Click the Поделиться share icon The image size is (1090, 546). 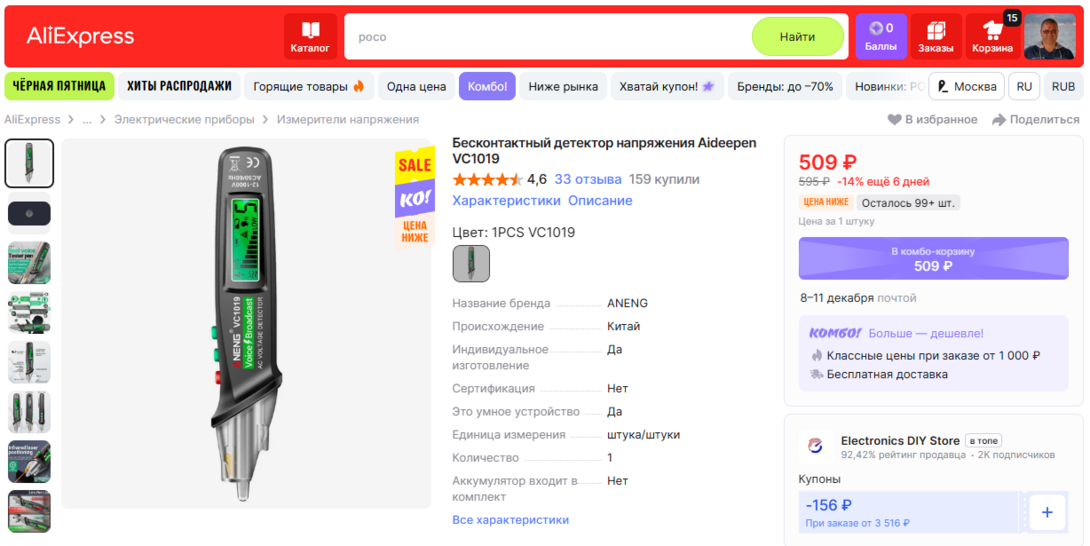click(1035, 120)
